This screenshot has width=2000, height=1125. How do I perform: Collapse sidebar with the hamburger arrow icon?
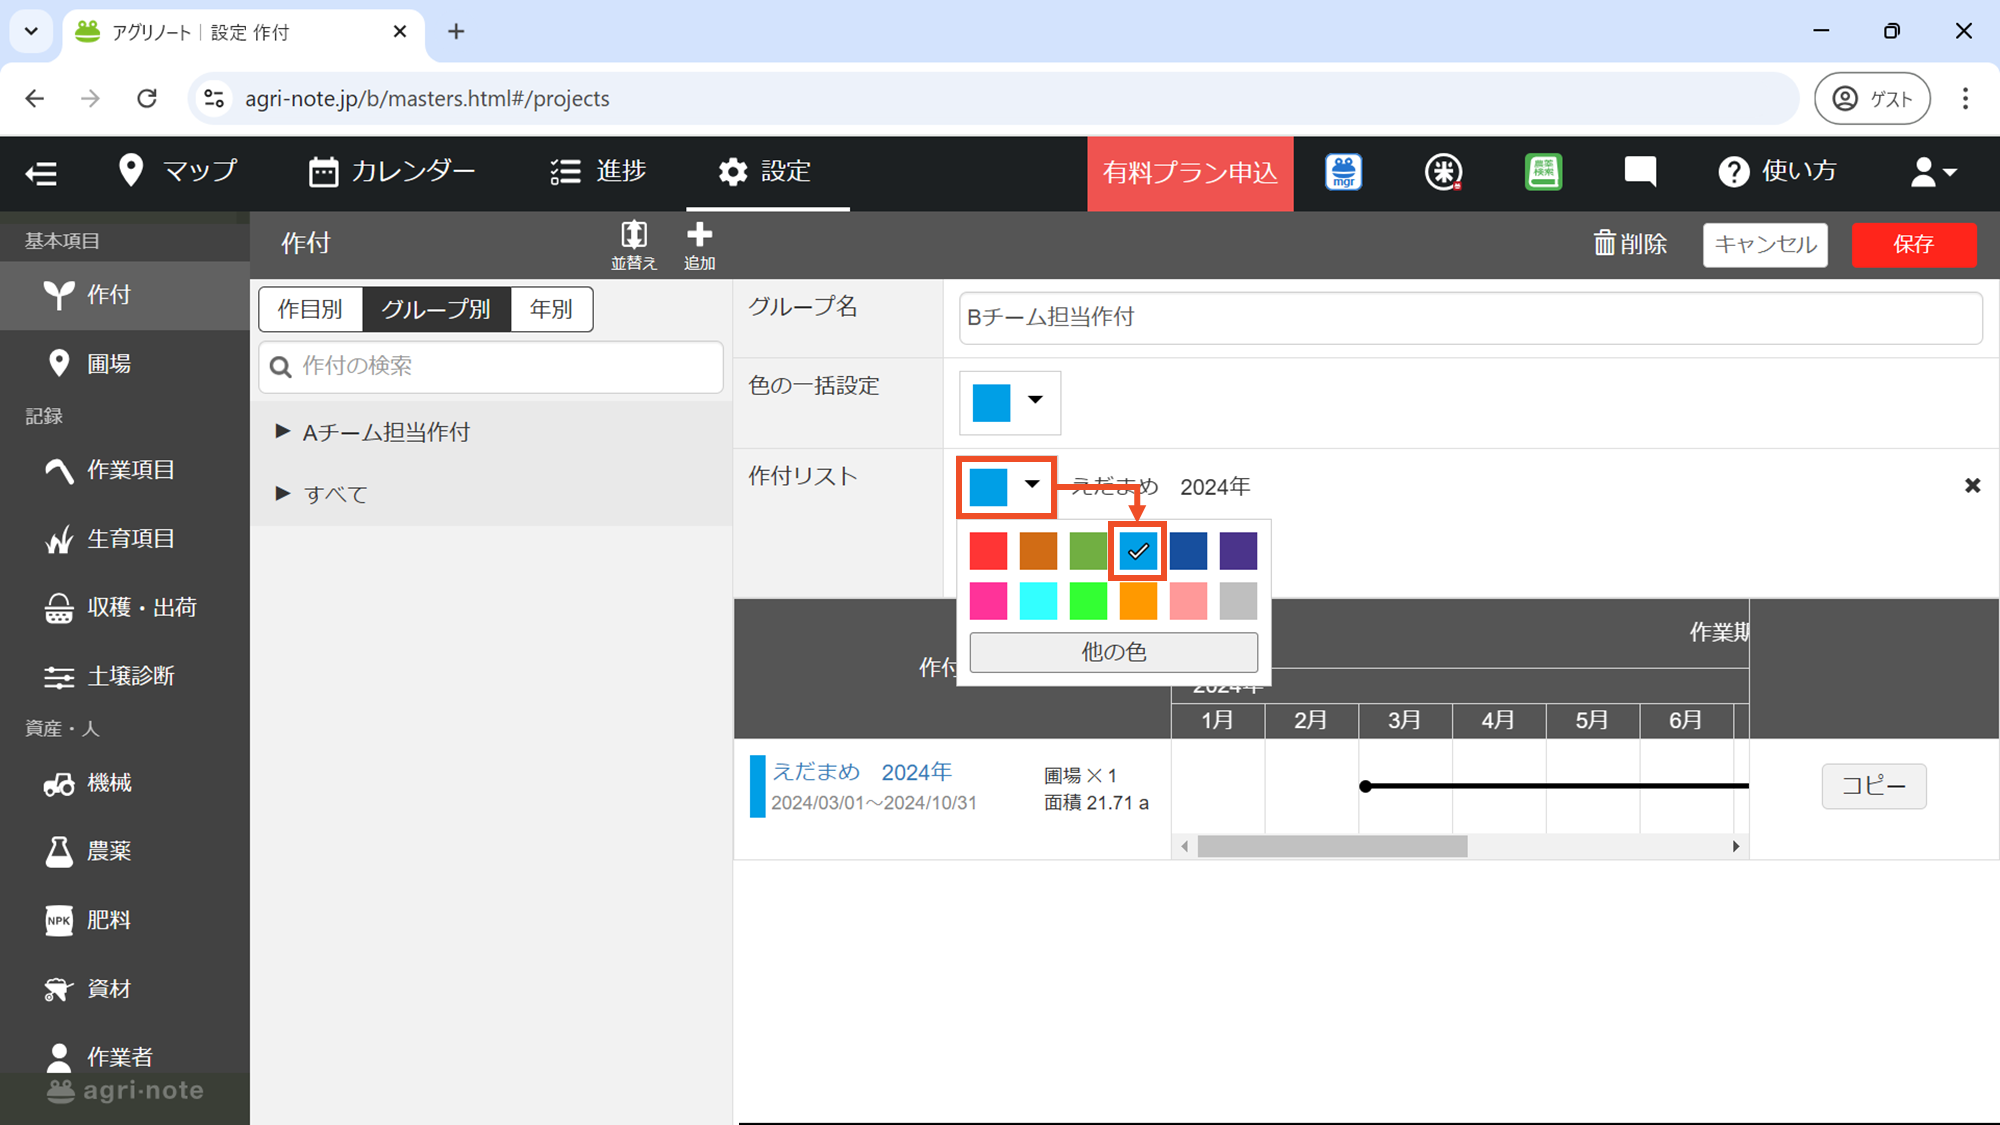coord(41,173)
